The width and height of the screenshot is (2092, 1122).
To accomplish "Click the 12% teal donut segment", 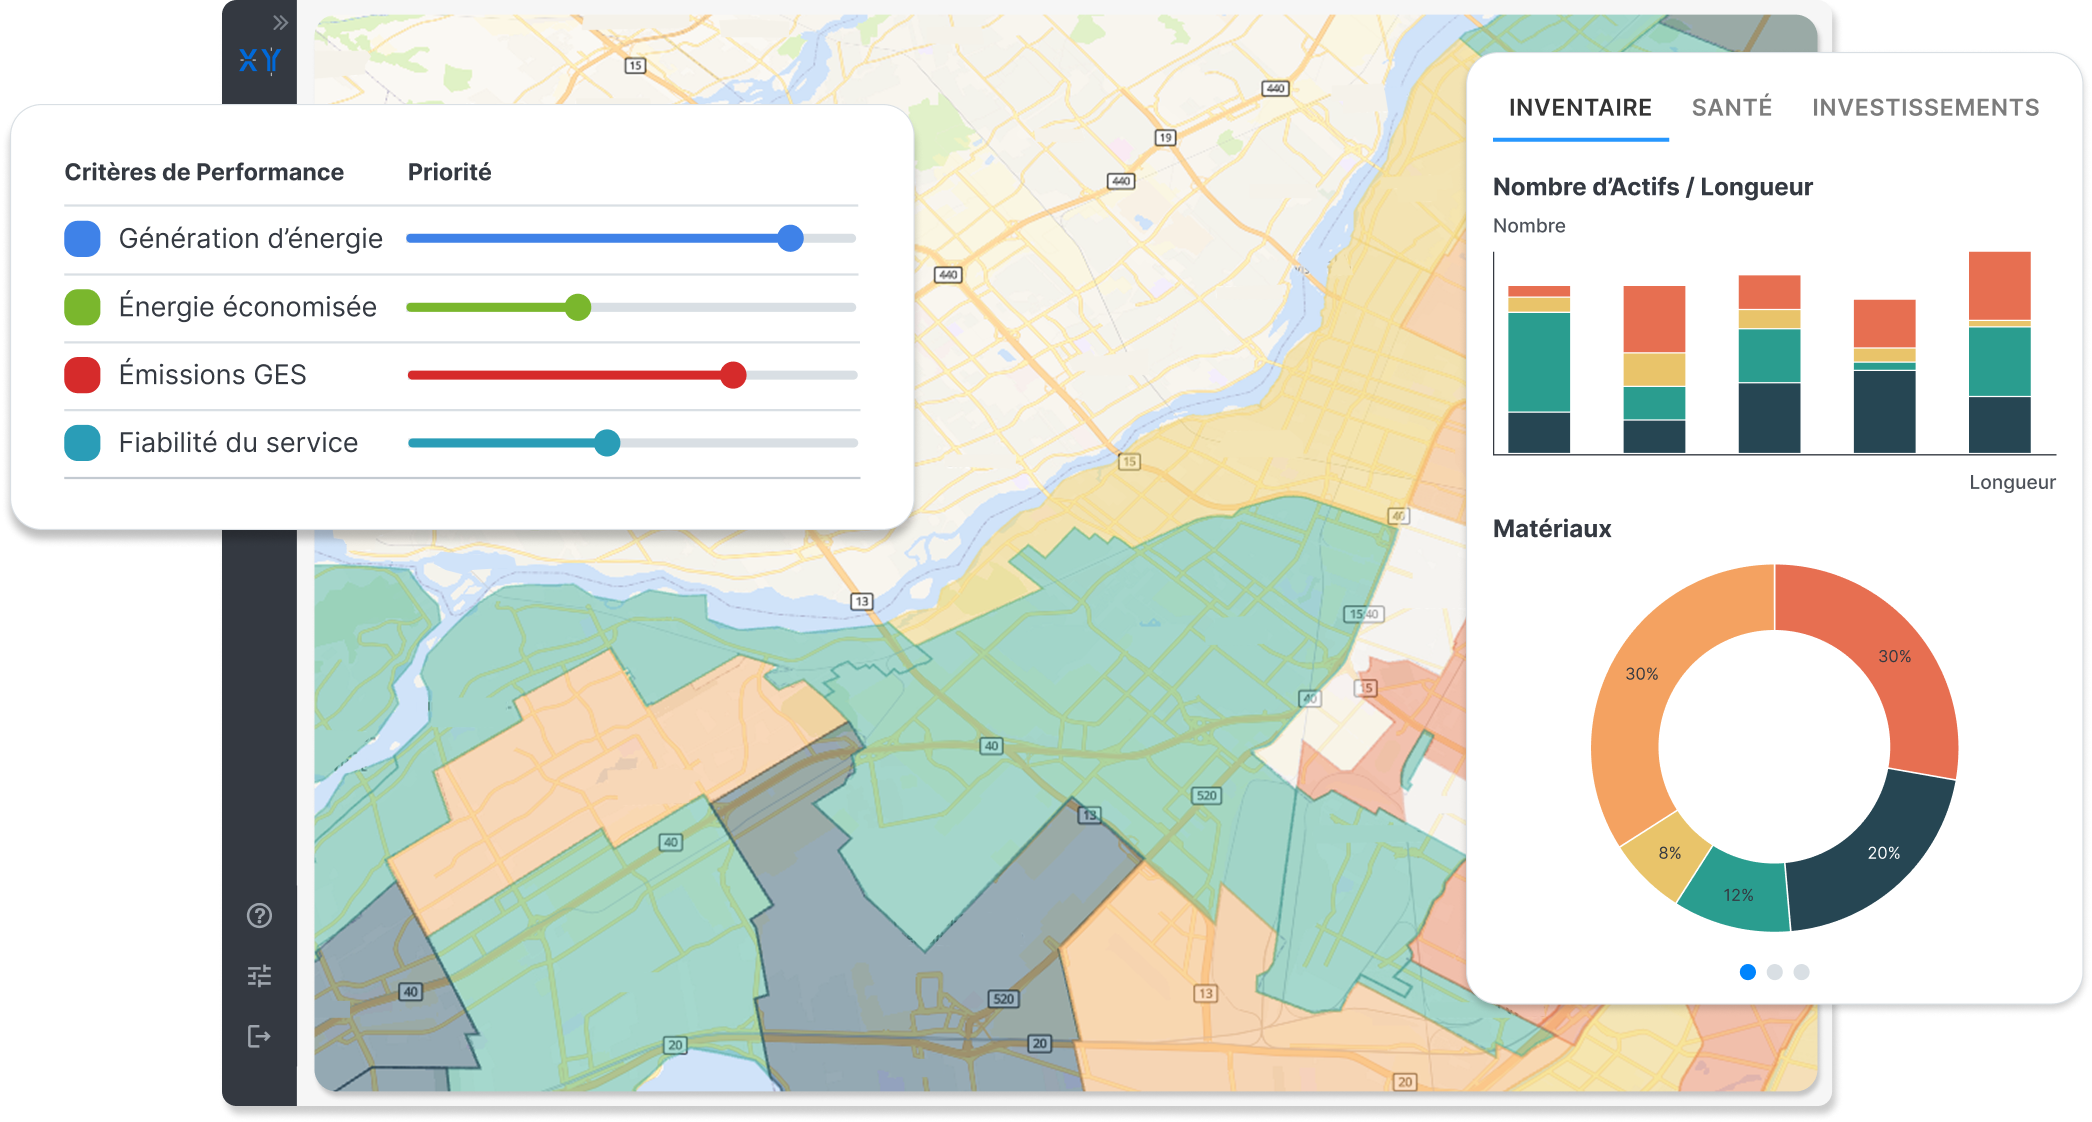I will coord(1738,893).
